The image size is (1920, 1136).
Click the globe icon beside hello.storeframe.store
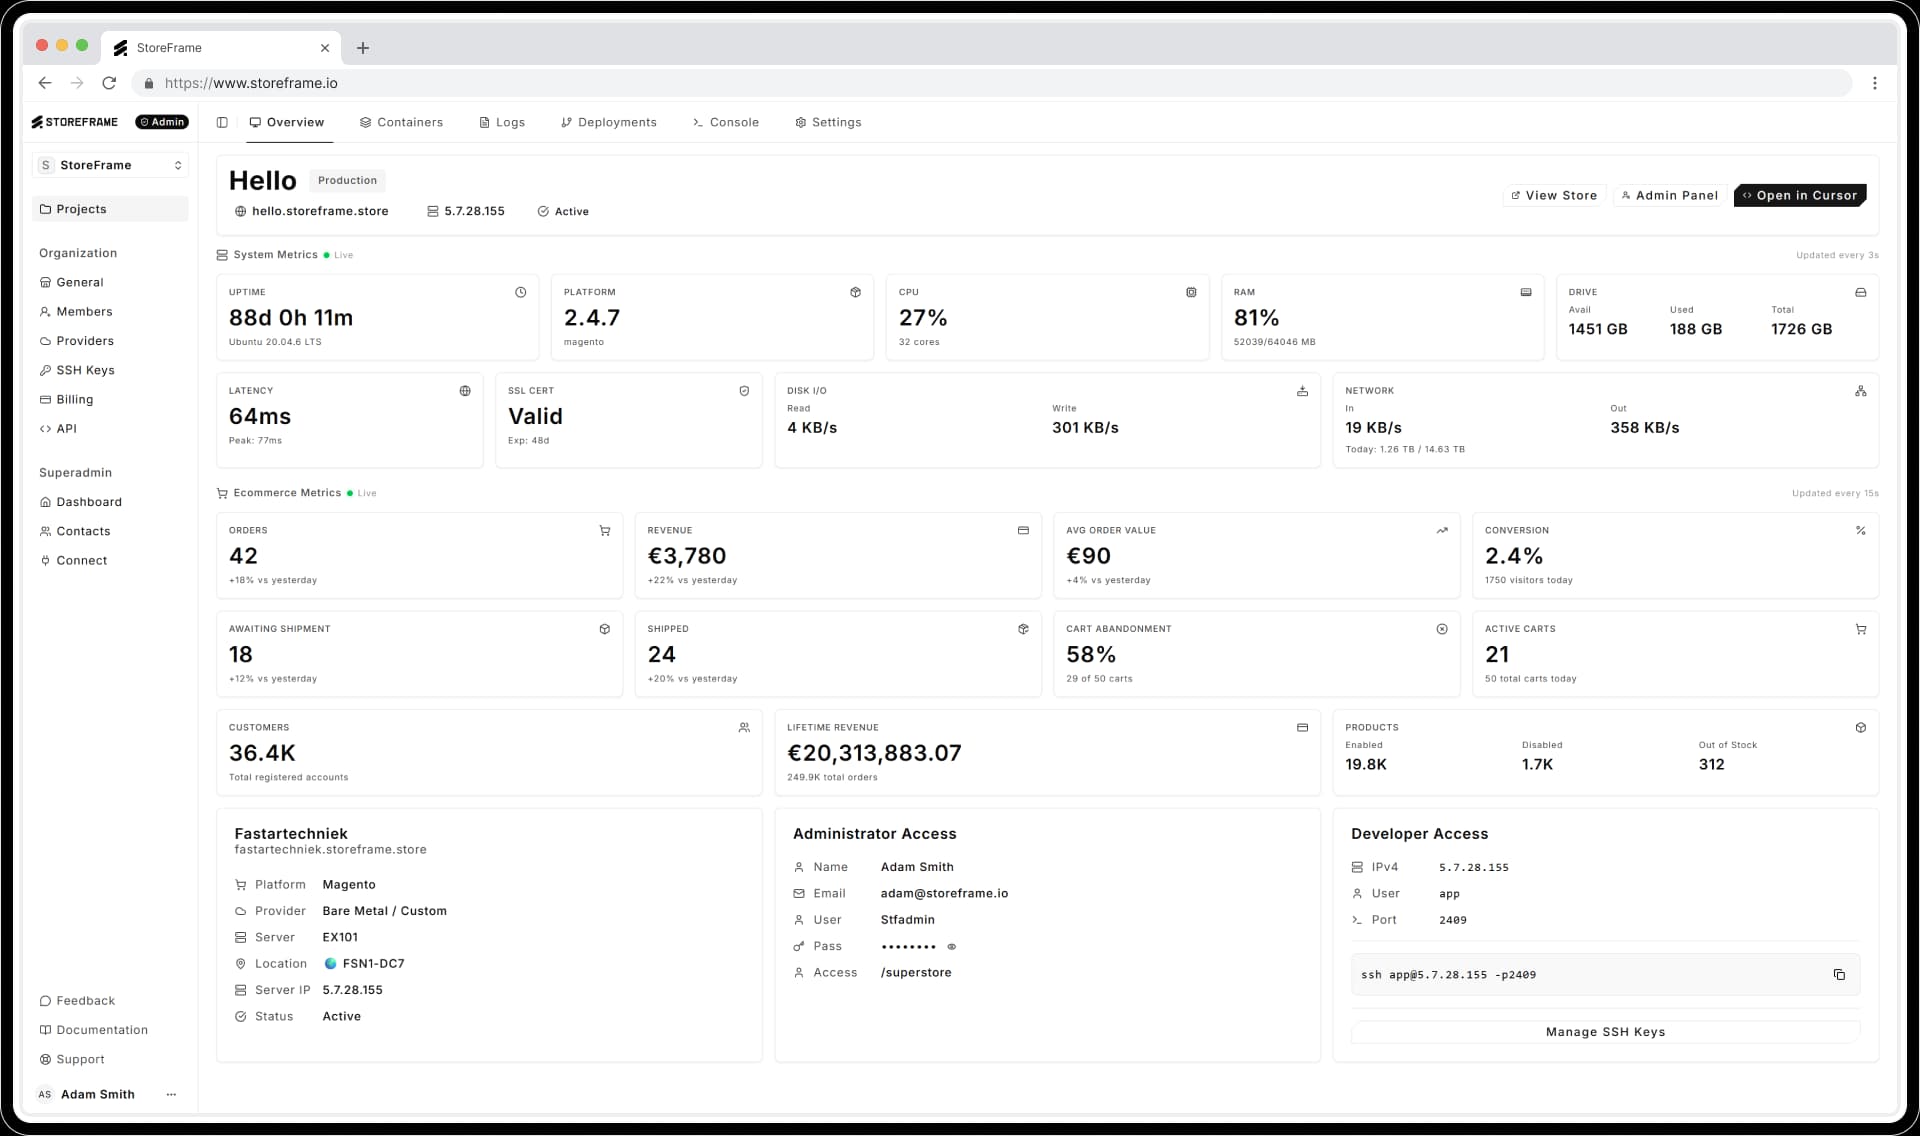tap(239, 211)
